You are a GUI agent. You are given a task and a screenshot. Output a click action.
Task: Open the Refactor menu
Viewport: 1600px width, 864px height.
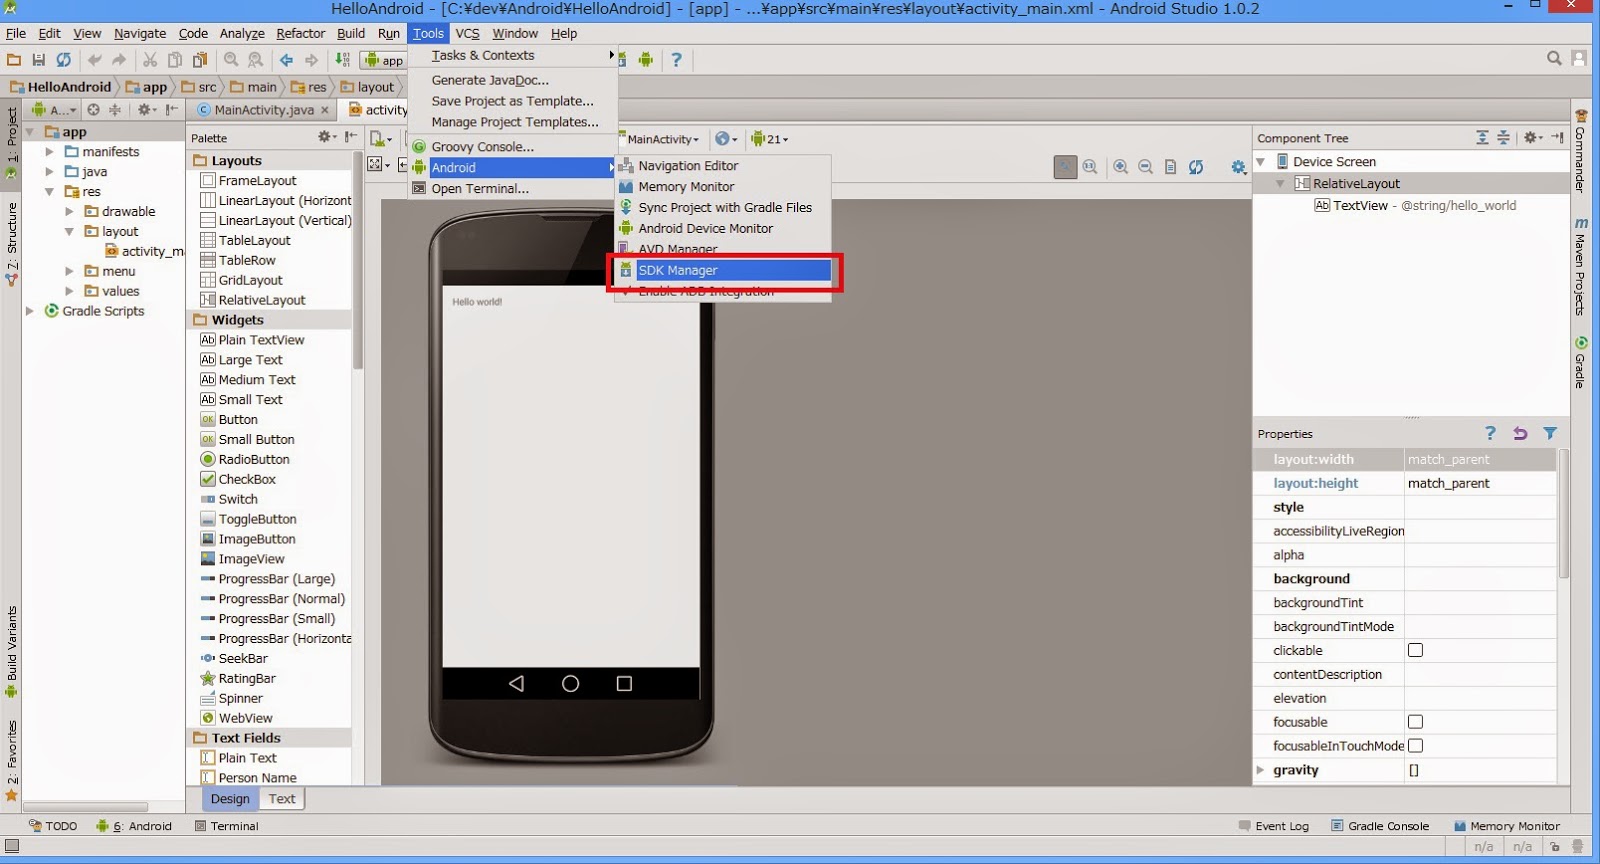[x=301, y=33]
